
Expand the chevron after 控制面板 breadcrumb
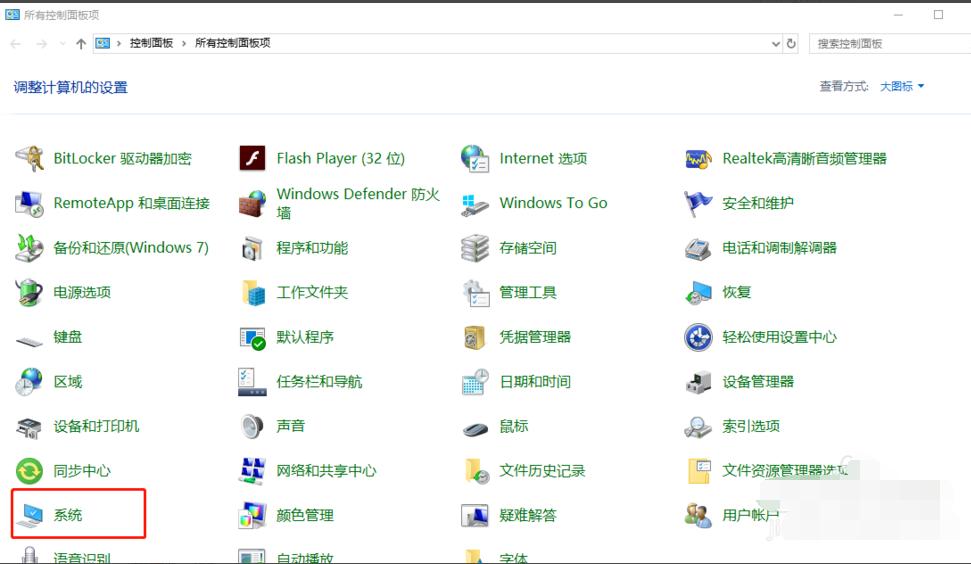click(x=184, y=43)
